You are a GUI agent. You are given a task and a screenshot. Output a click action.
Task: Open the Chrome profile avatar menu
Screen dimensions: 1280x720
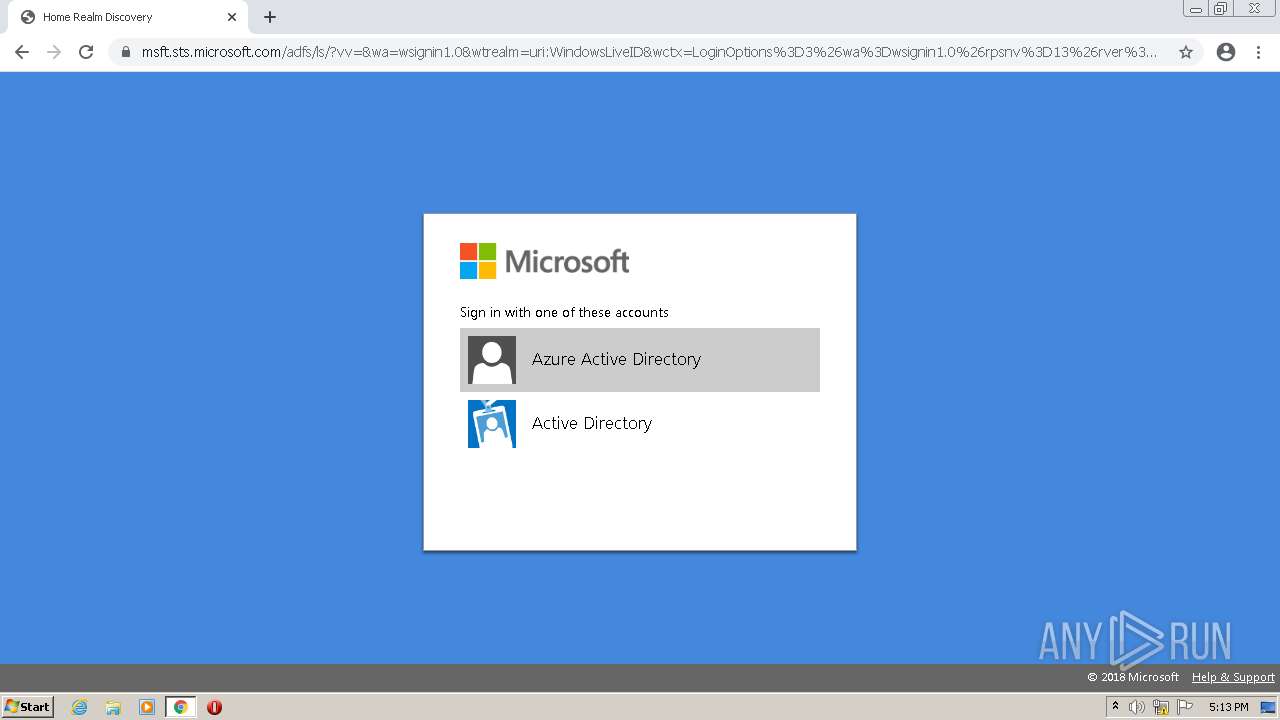(1226, 52)
